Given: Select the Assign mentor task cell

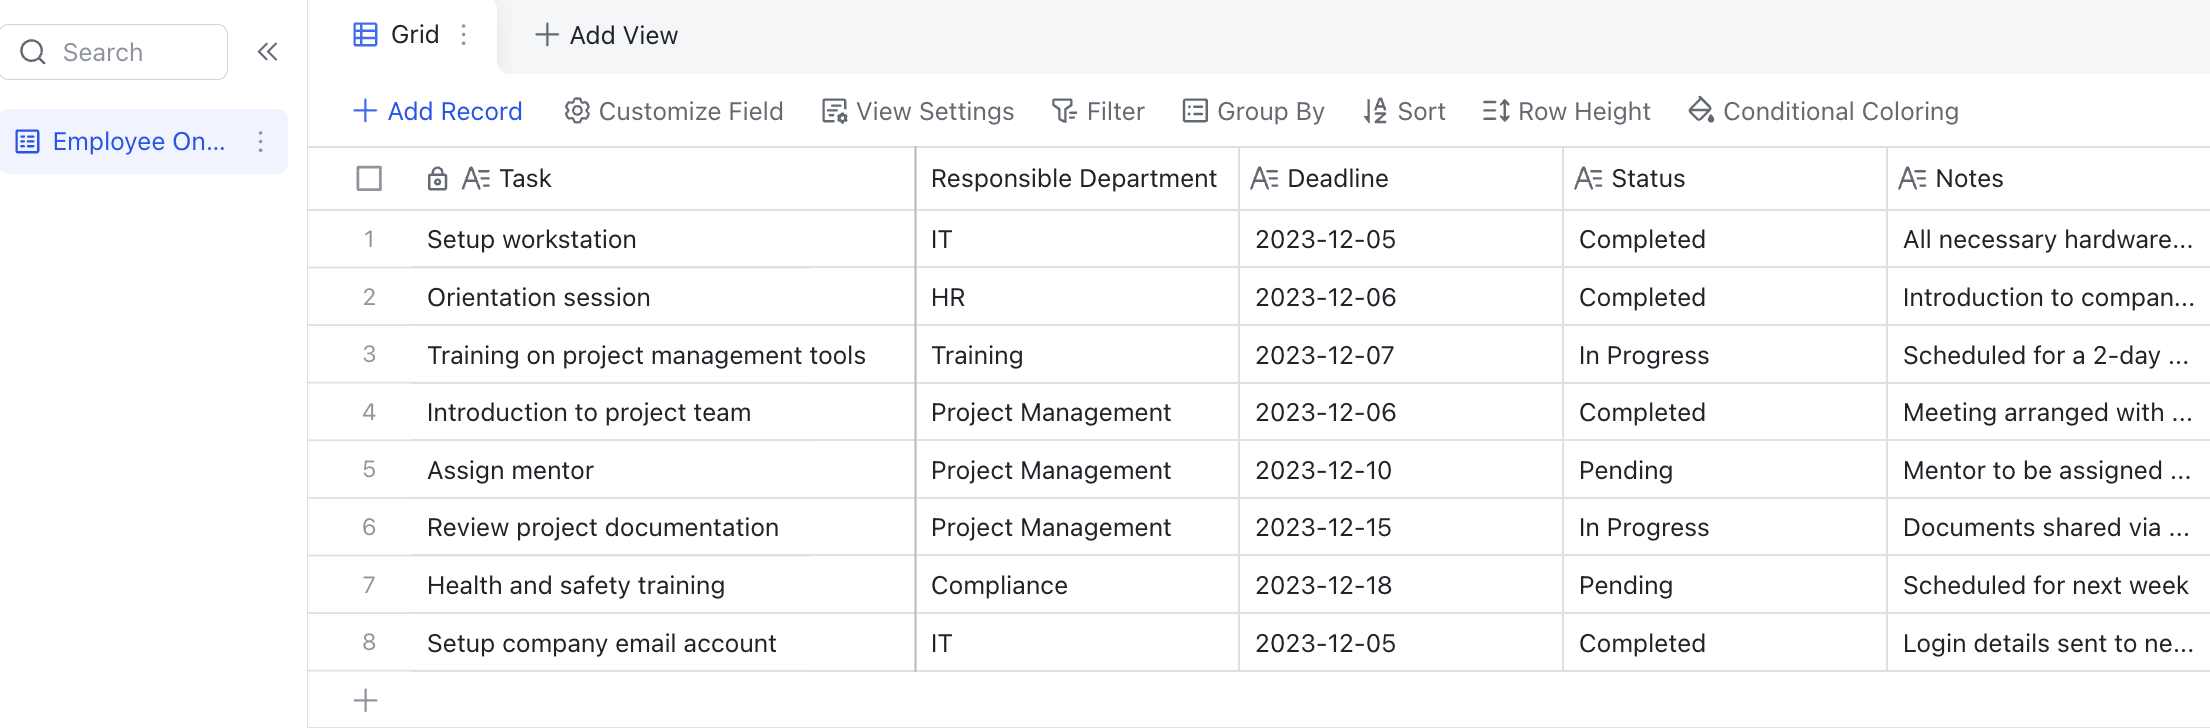Looking at the screenshot, I should [662, 470].
